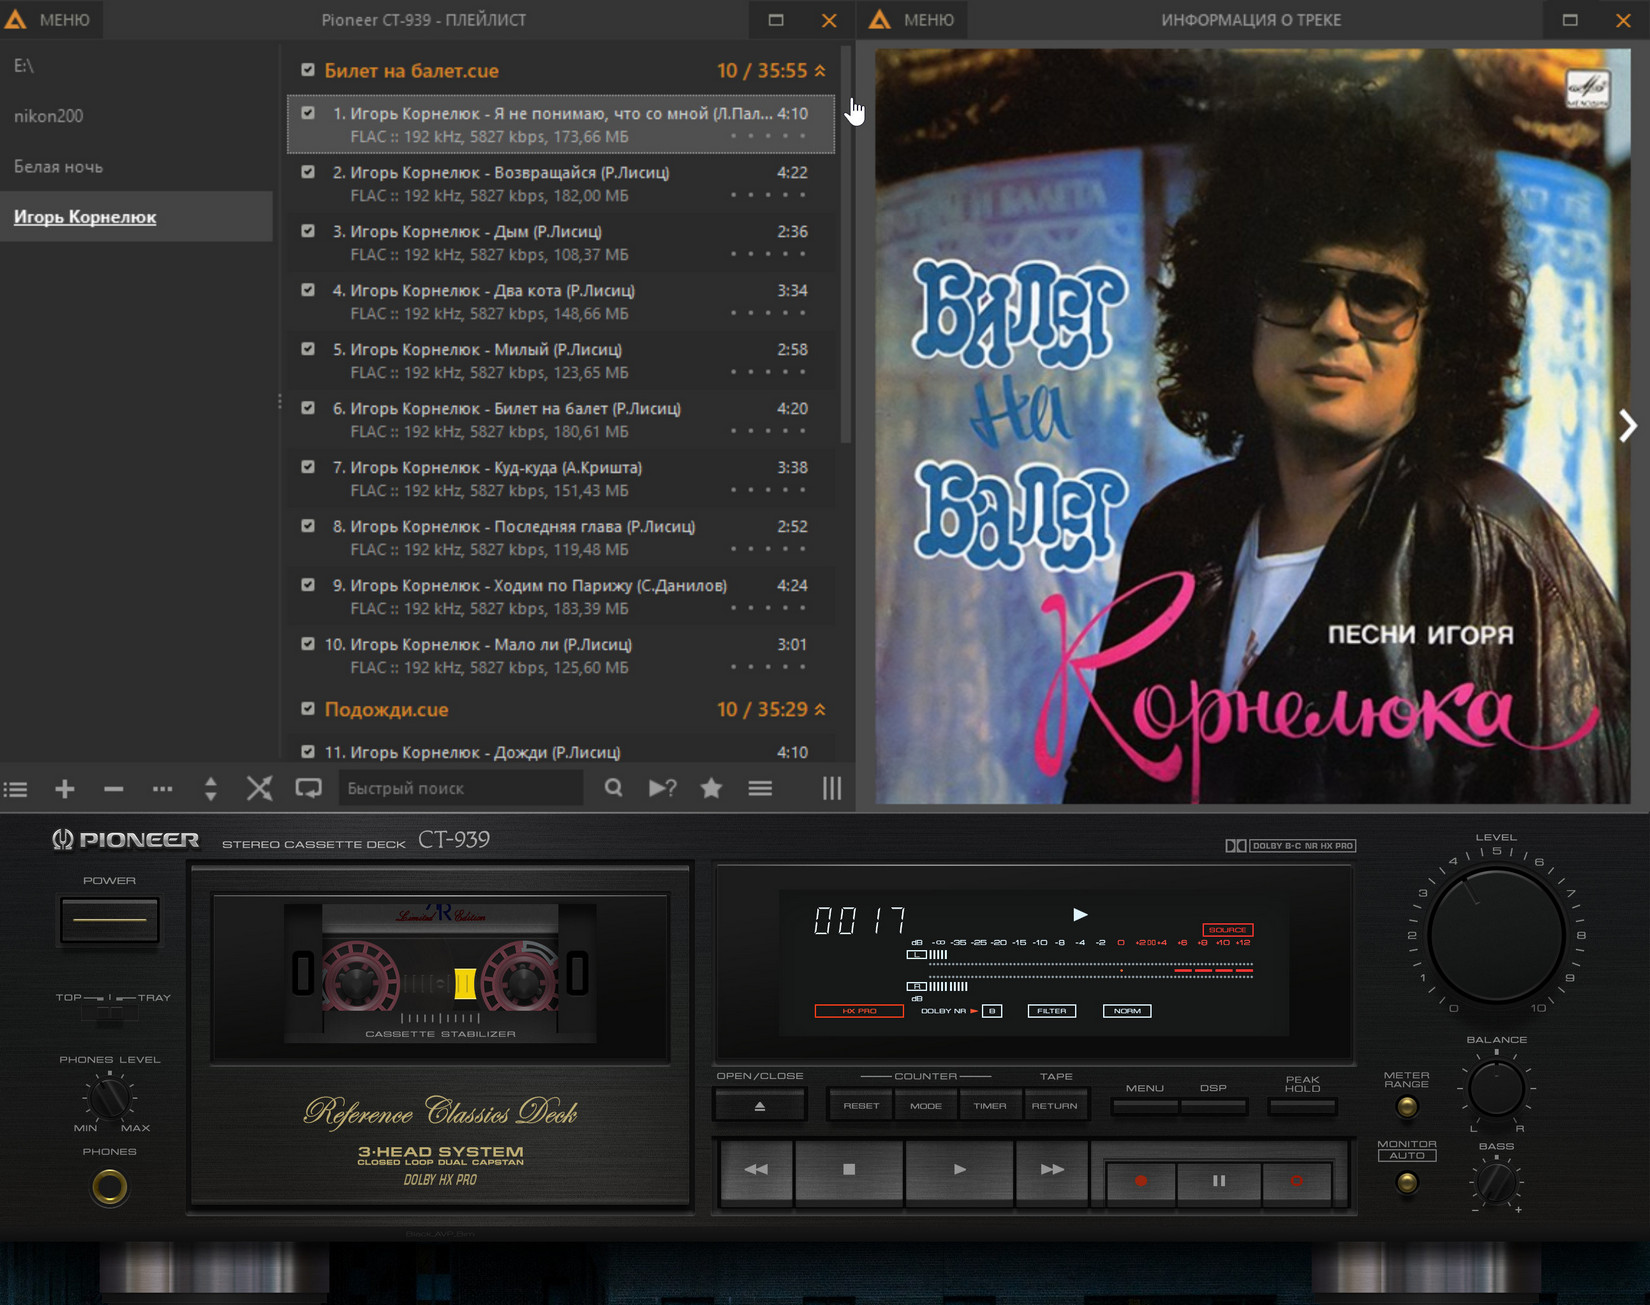
Task: Select the Белая ночь playlist tab
Action: pos(58,167)
